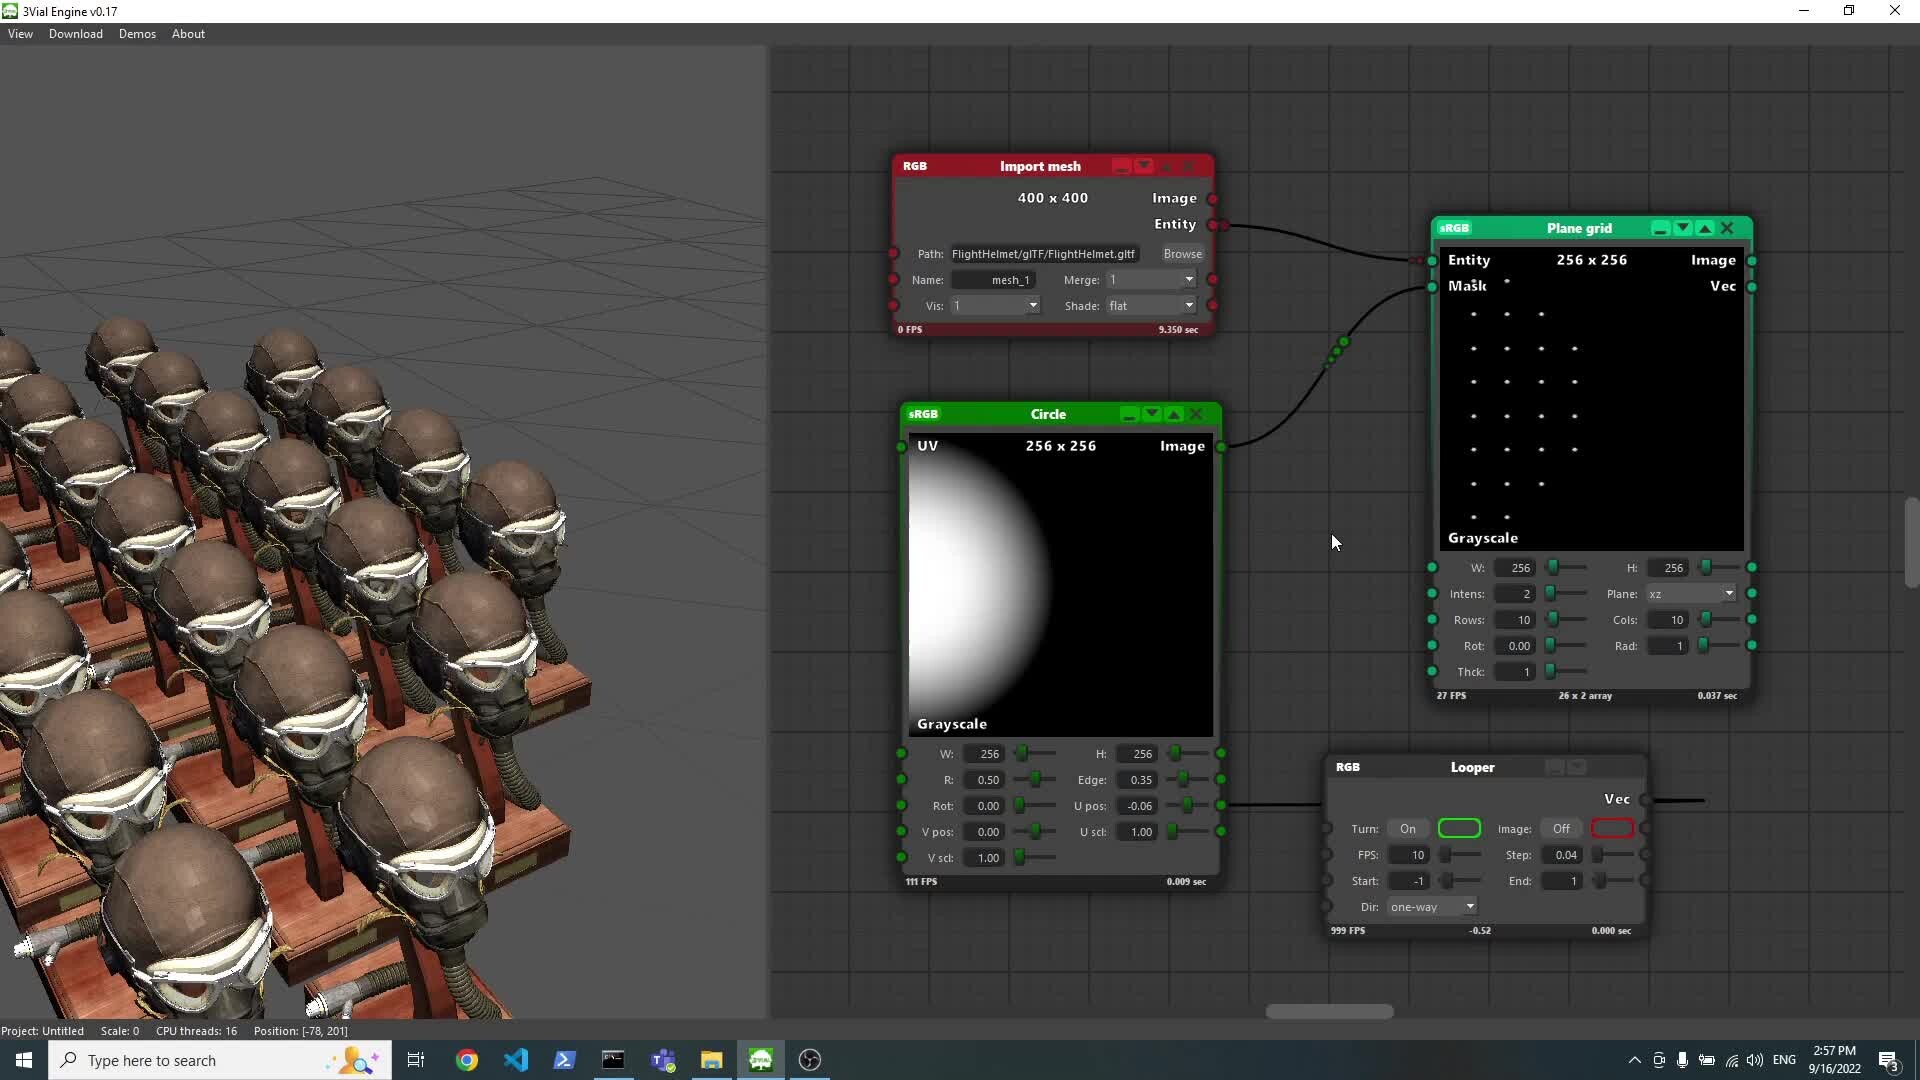Click the sRGB icon on Plane grid node
Image resolution: width=1920 pixels, height=1080 pixels.
tap(1455, 228)
